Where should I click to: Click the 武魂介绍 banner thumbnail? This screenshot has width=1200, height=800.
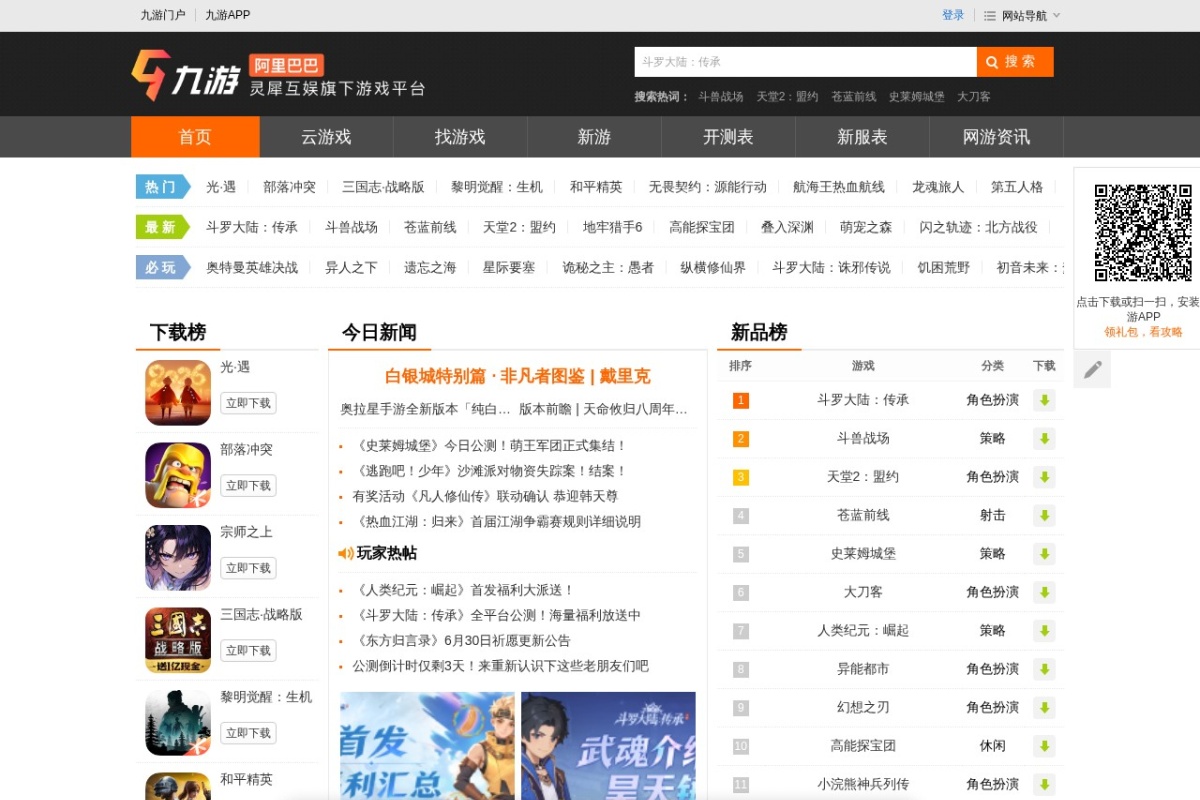tap(608, 746)
